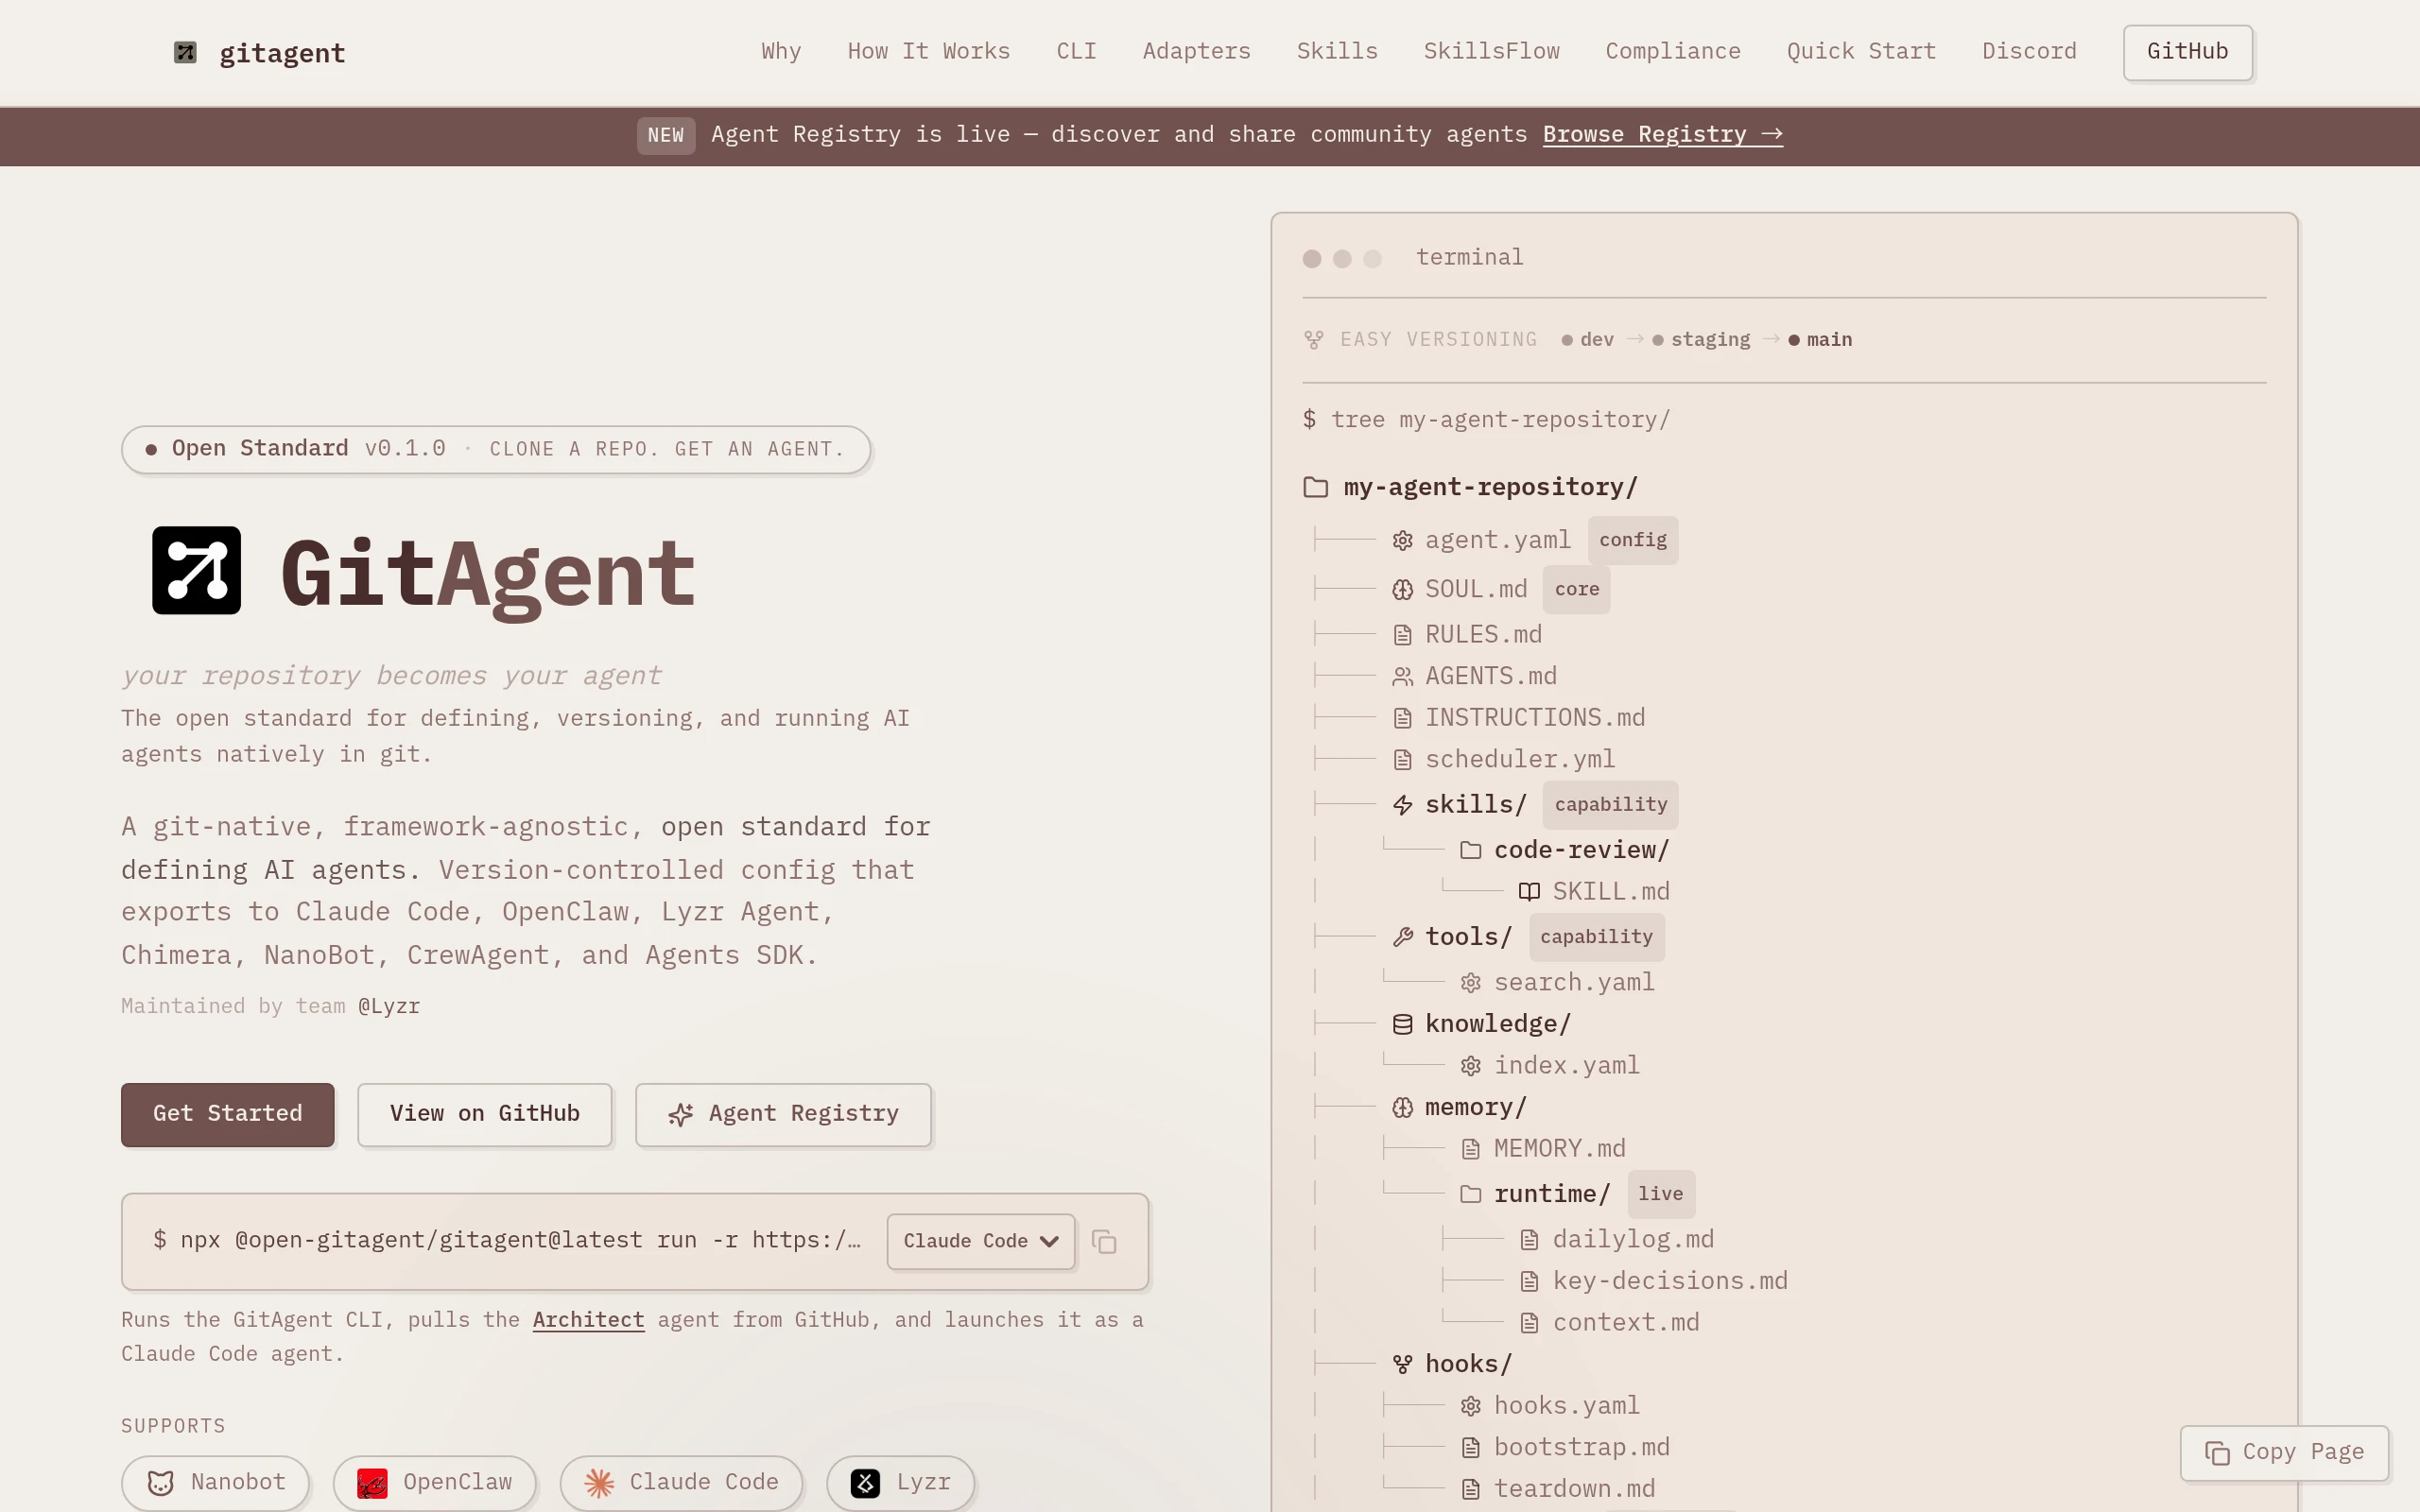
Task: Click the live tag next to runtime/
Action: point(1660,1194)
